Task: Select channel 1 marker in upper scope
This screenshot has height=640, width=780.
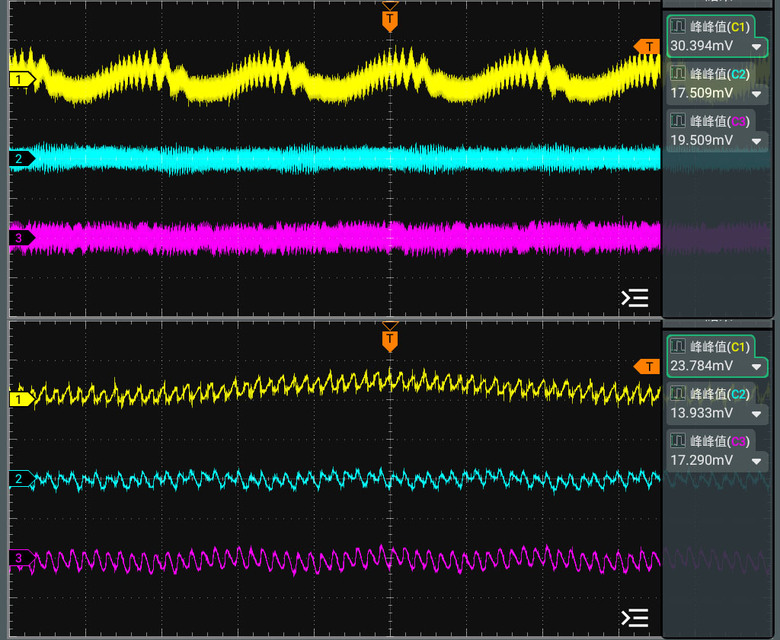Action: (x=21, y=79)
